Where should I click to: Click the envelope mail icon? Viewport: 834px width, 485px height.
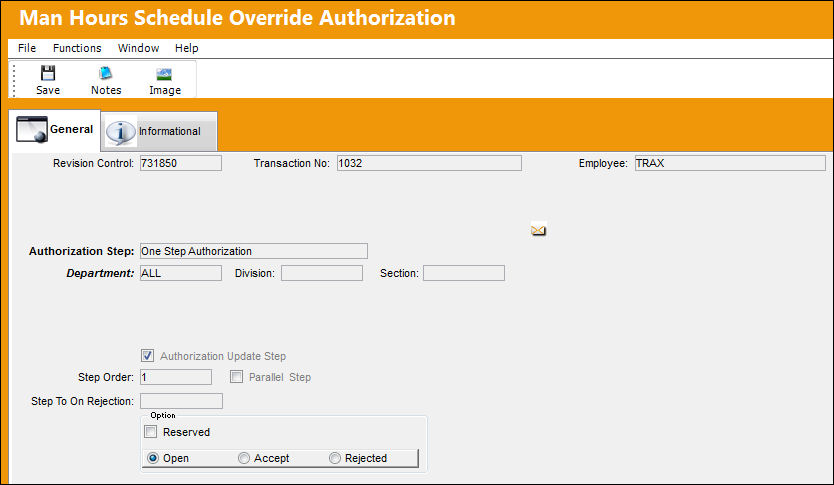[x=538, y=230]
